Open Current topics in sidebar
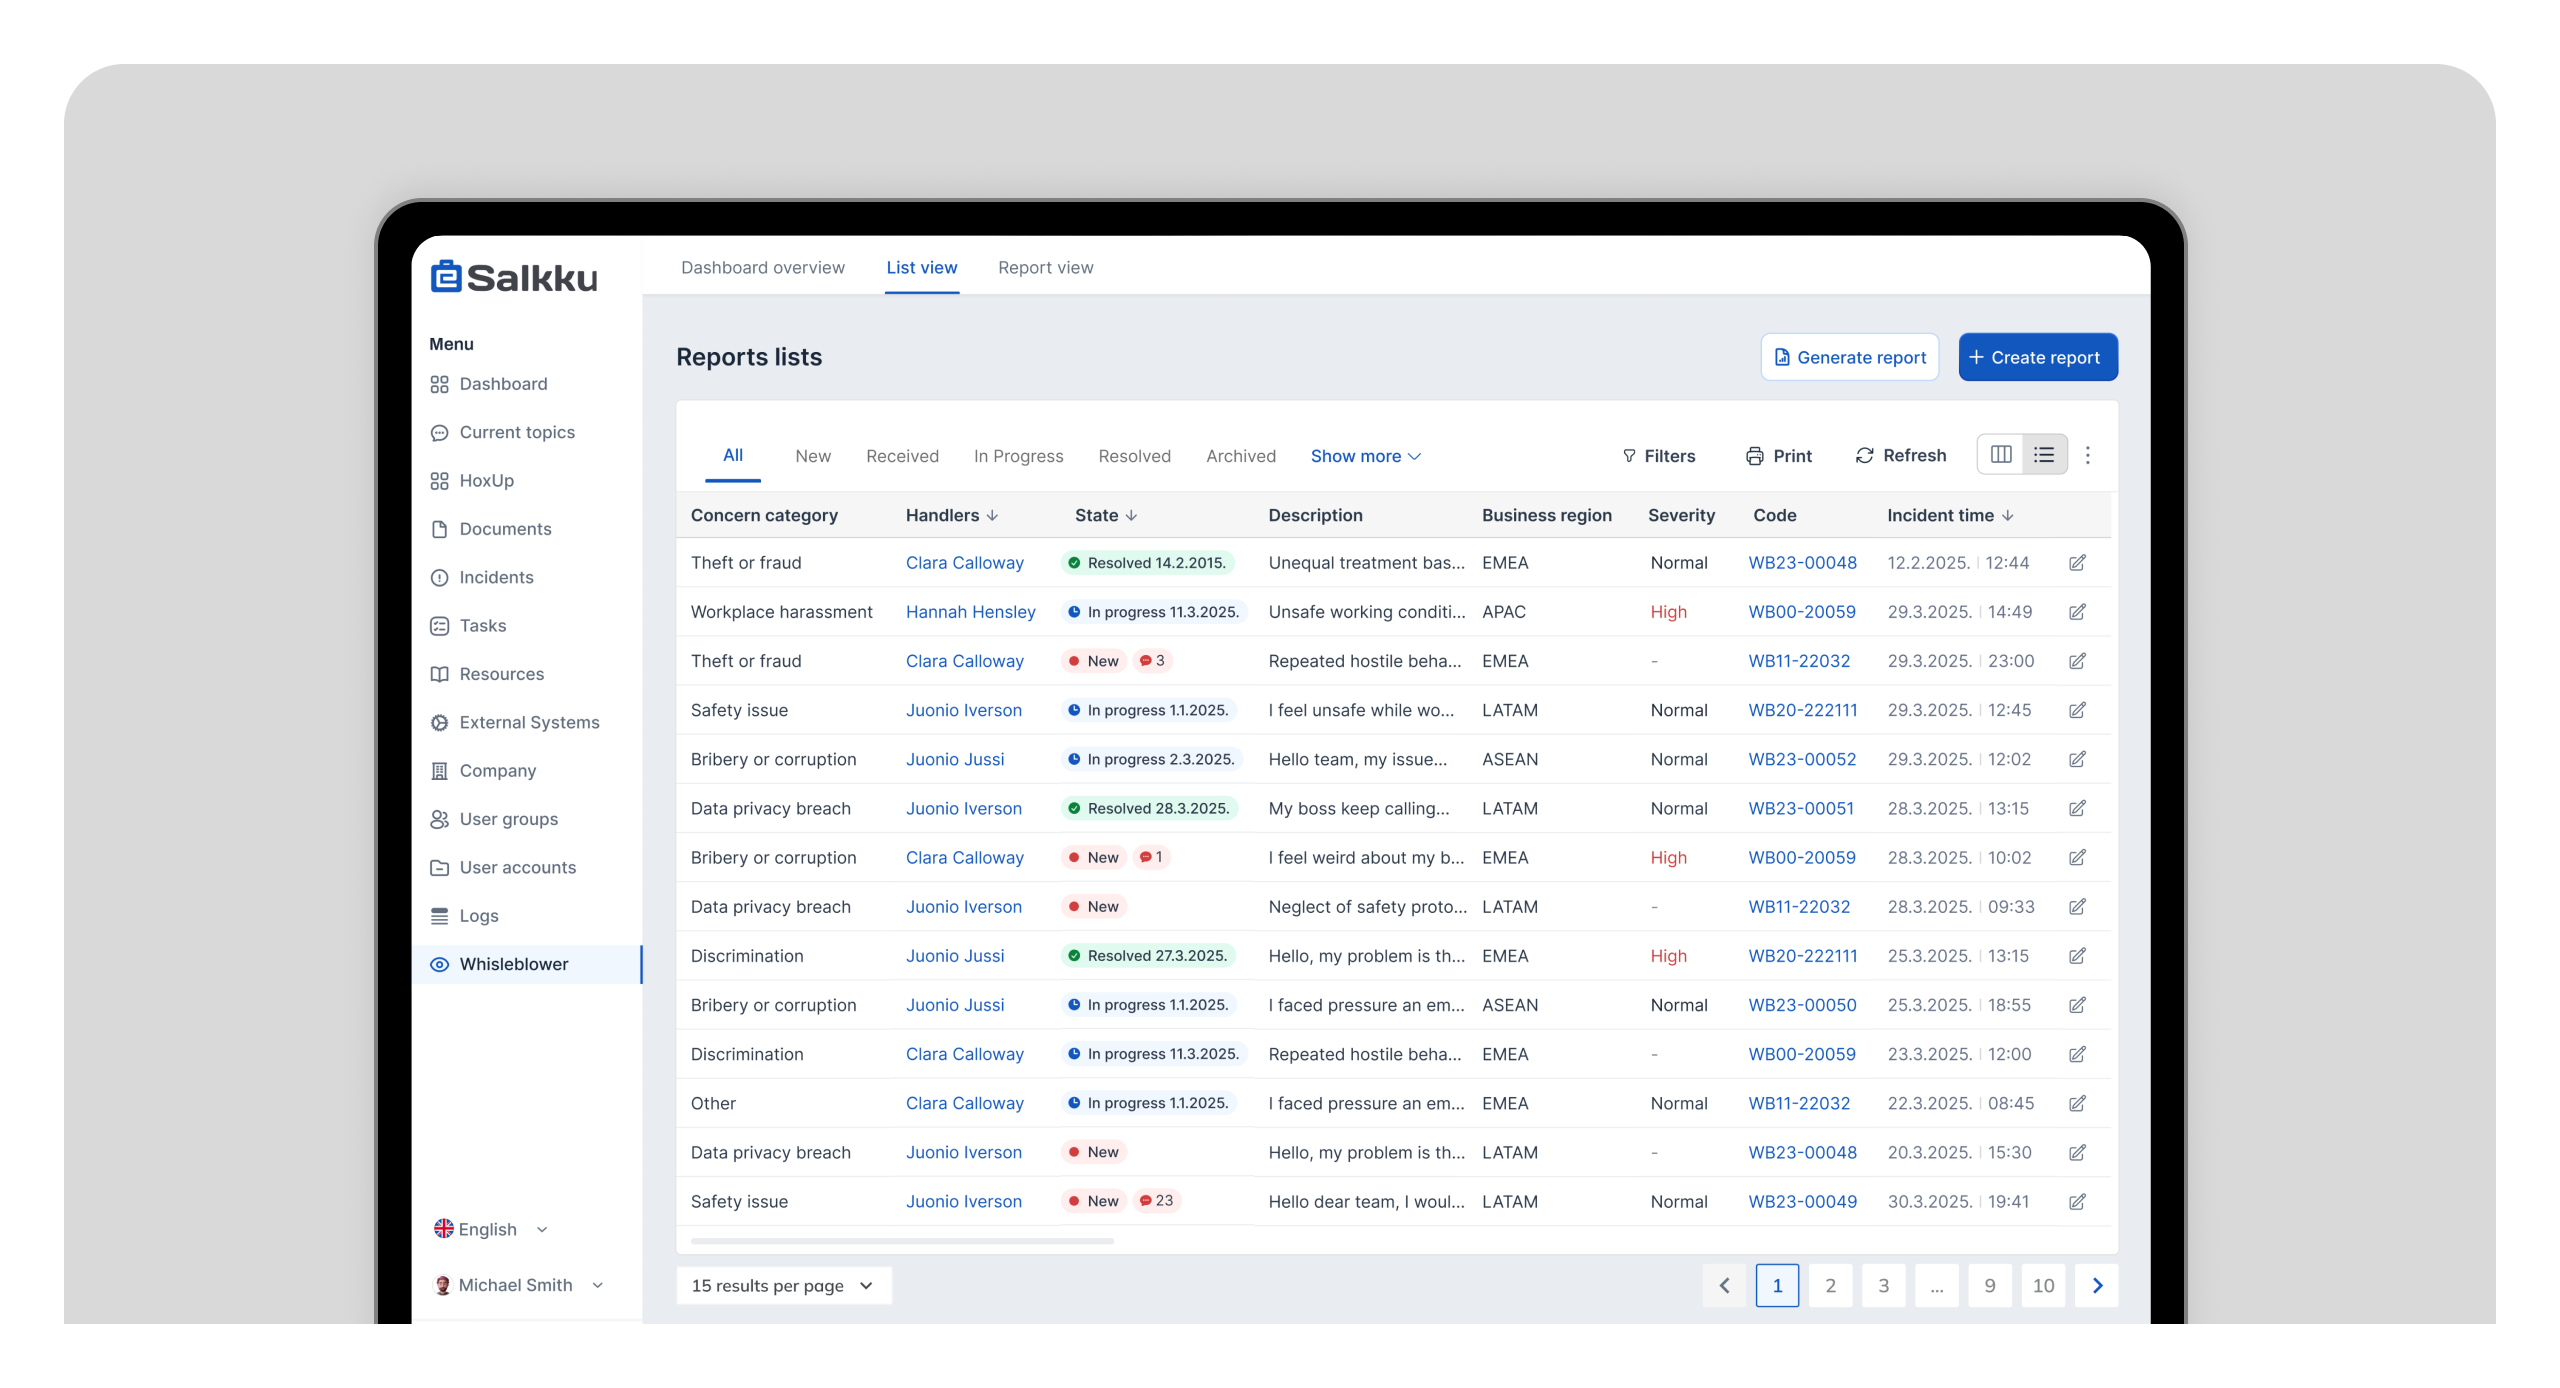 pyautogui.click(x=516, y=432)
